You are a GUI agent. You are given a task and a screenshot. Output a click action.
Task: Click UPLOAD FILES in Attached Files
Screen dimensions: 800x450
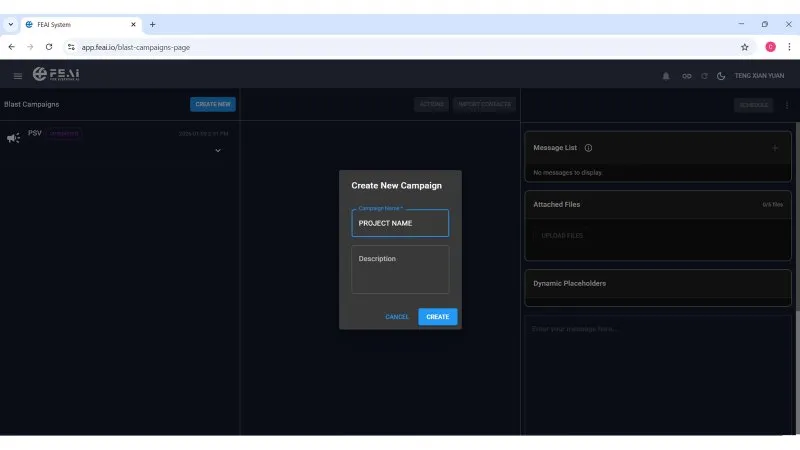562,236
